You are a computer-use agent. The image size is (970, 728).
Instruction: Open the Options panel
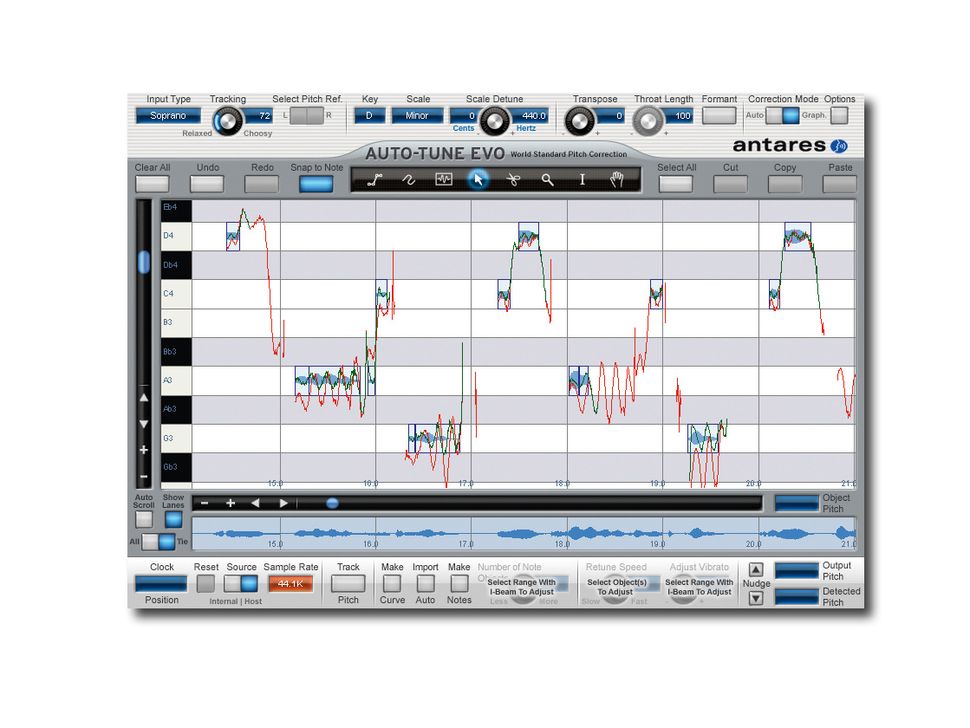840,116
